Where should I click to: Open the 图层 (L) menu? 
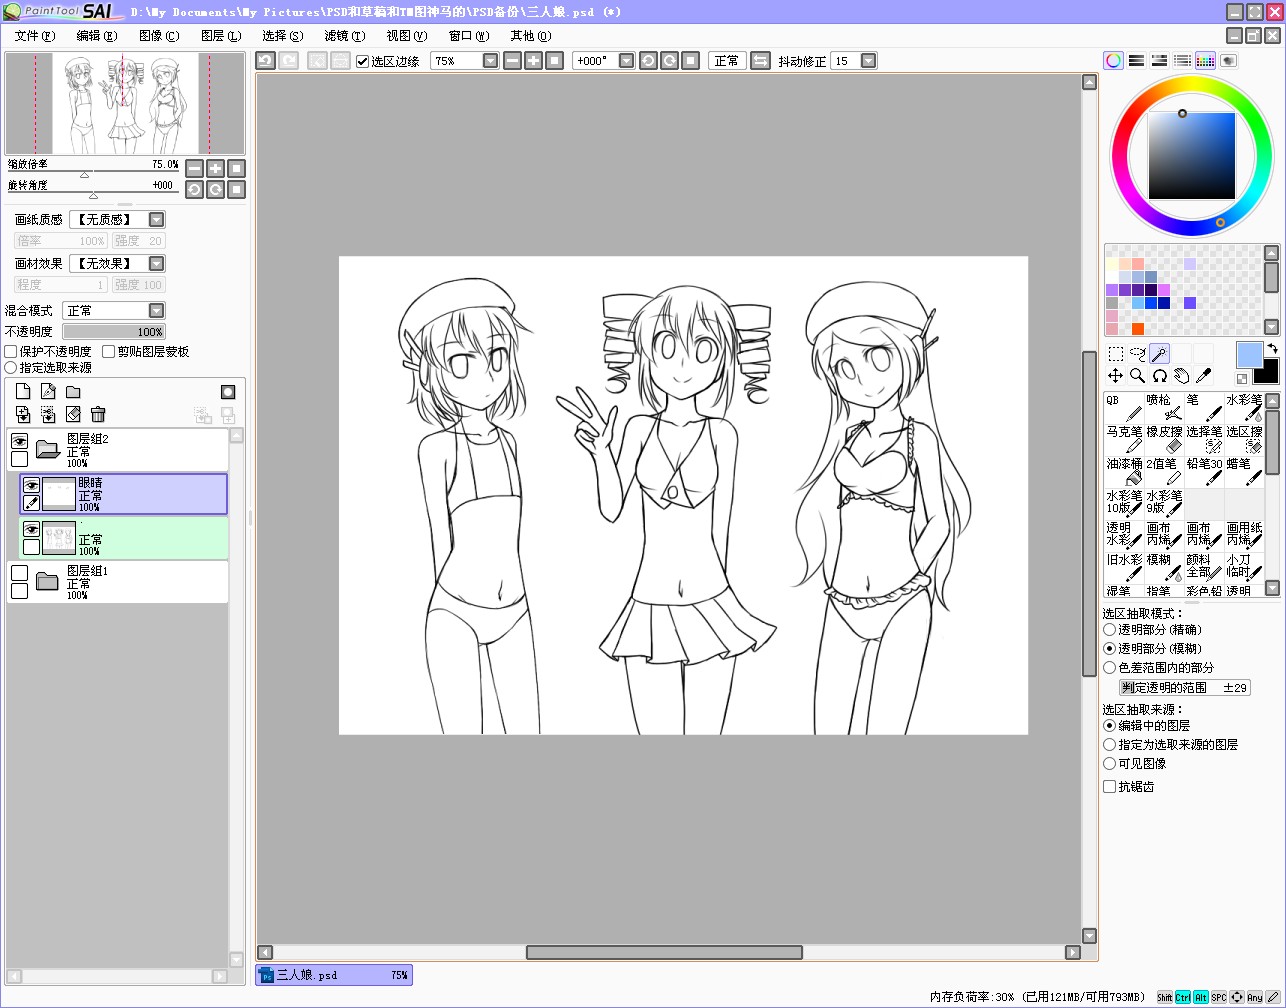point(221,36)
